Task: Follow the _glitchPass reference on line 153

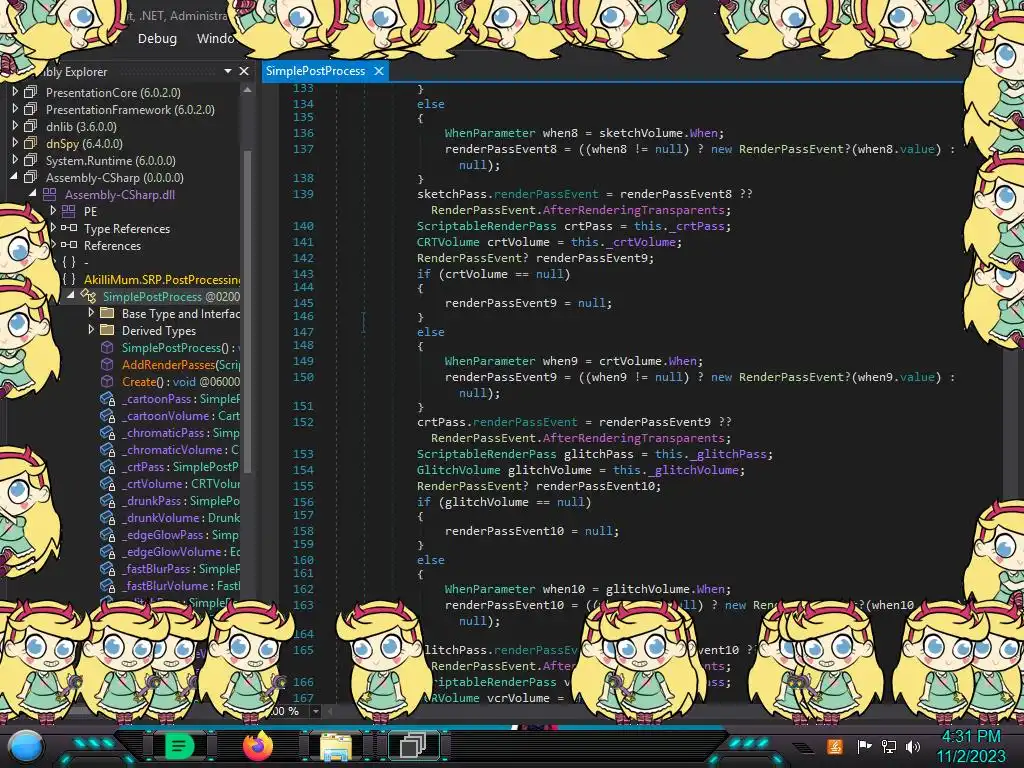Action: pyautogui.click(x=728, y=454)
